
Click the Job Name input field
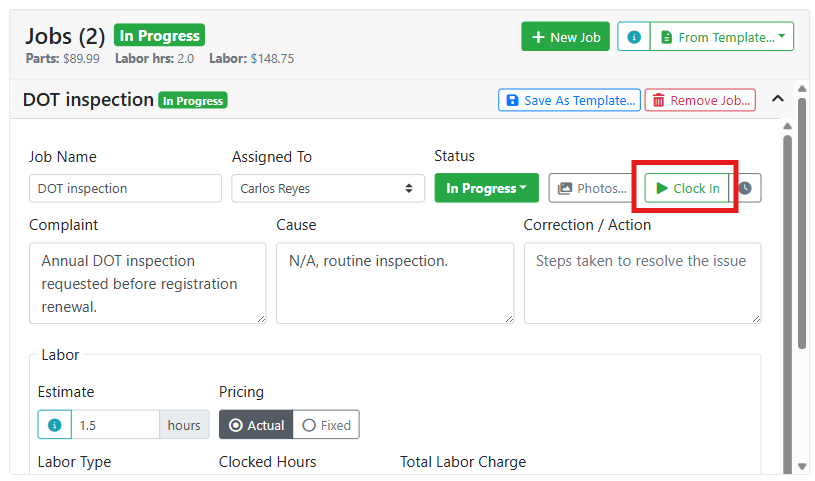[125, 188]
